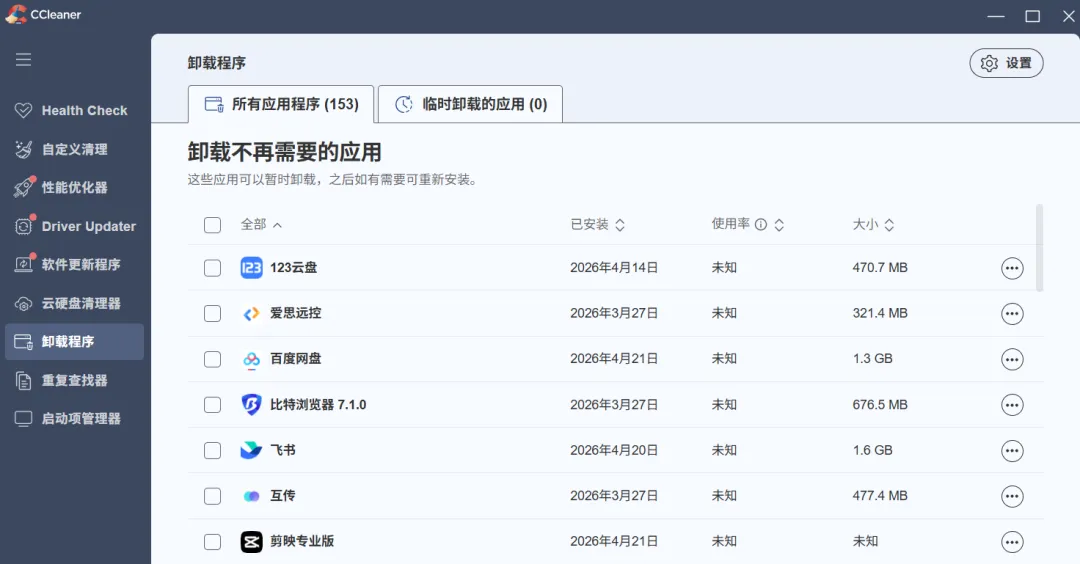The width and height of the screenshot is (1080, 564).
Task: Open Health Check heart icon
Action: (23, 110)
